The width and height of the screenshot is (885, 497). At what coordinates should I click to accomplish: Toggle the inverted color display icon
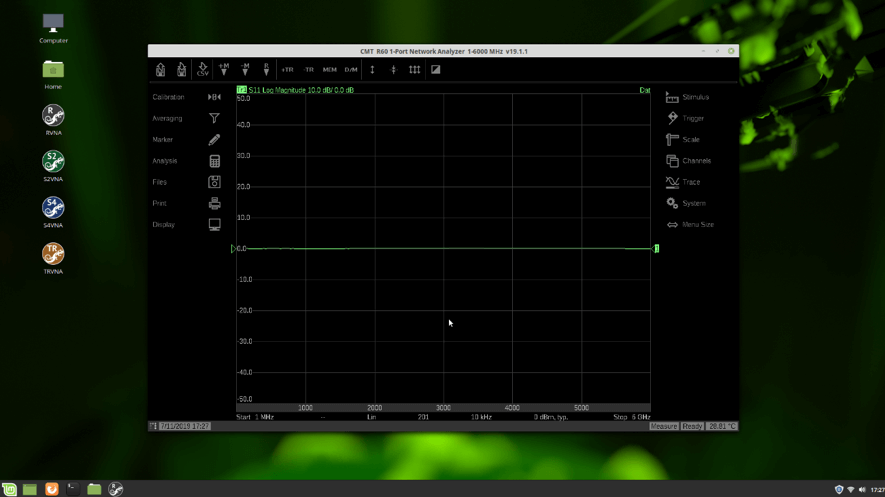(435, 70)
